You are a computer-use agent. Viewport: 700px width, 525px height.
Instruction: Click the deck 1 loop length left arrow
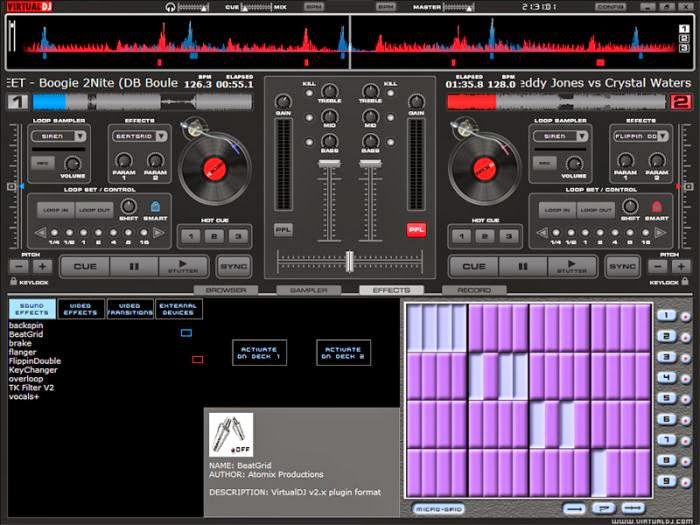41,233
